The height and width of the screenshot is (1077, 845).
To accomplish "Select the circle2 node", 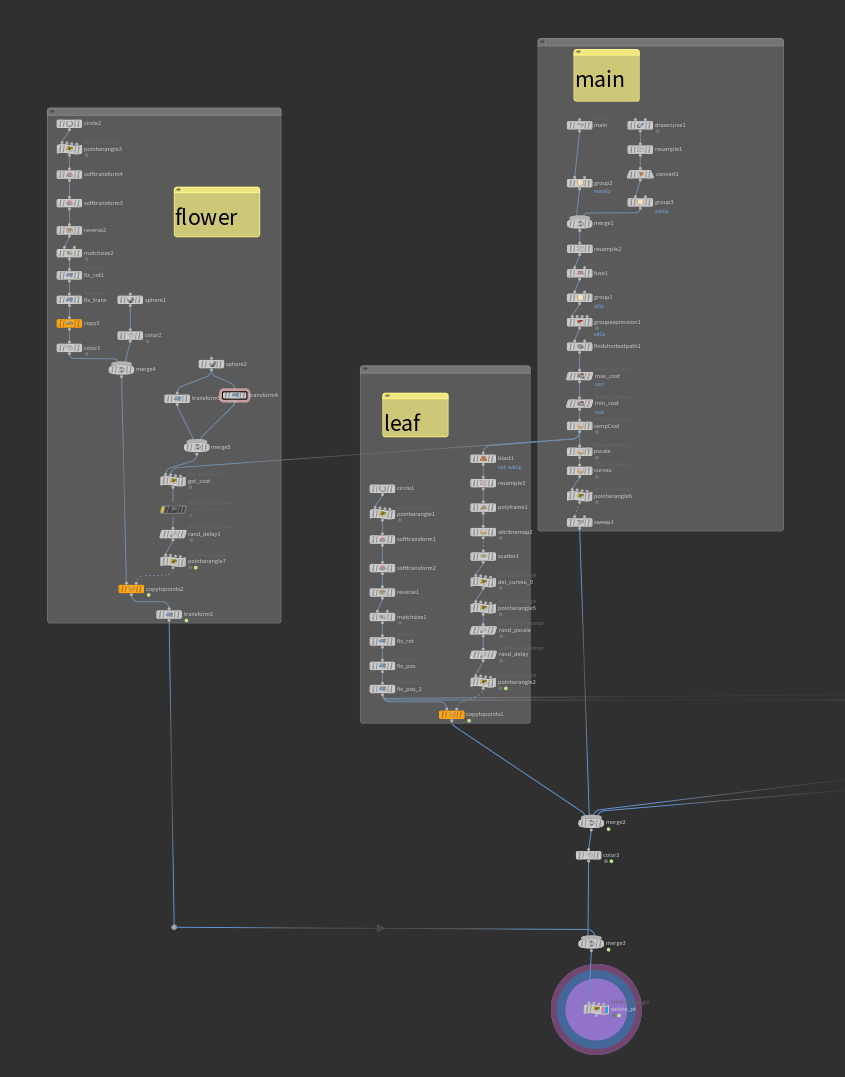I will [69, 124].
